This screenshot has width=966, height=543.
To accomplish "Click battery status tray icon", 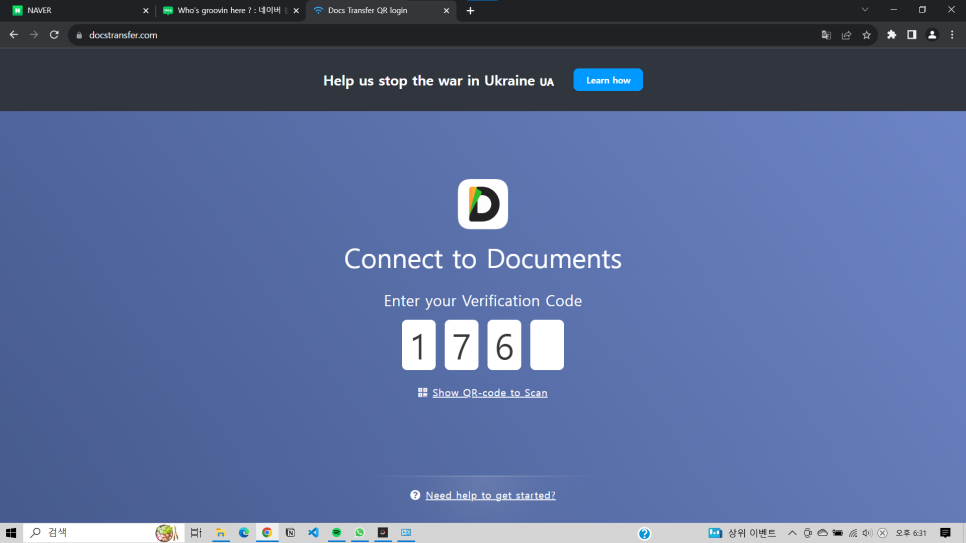I will pyautogui.click(x=838, y=533).
